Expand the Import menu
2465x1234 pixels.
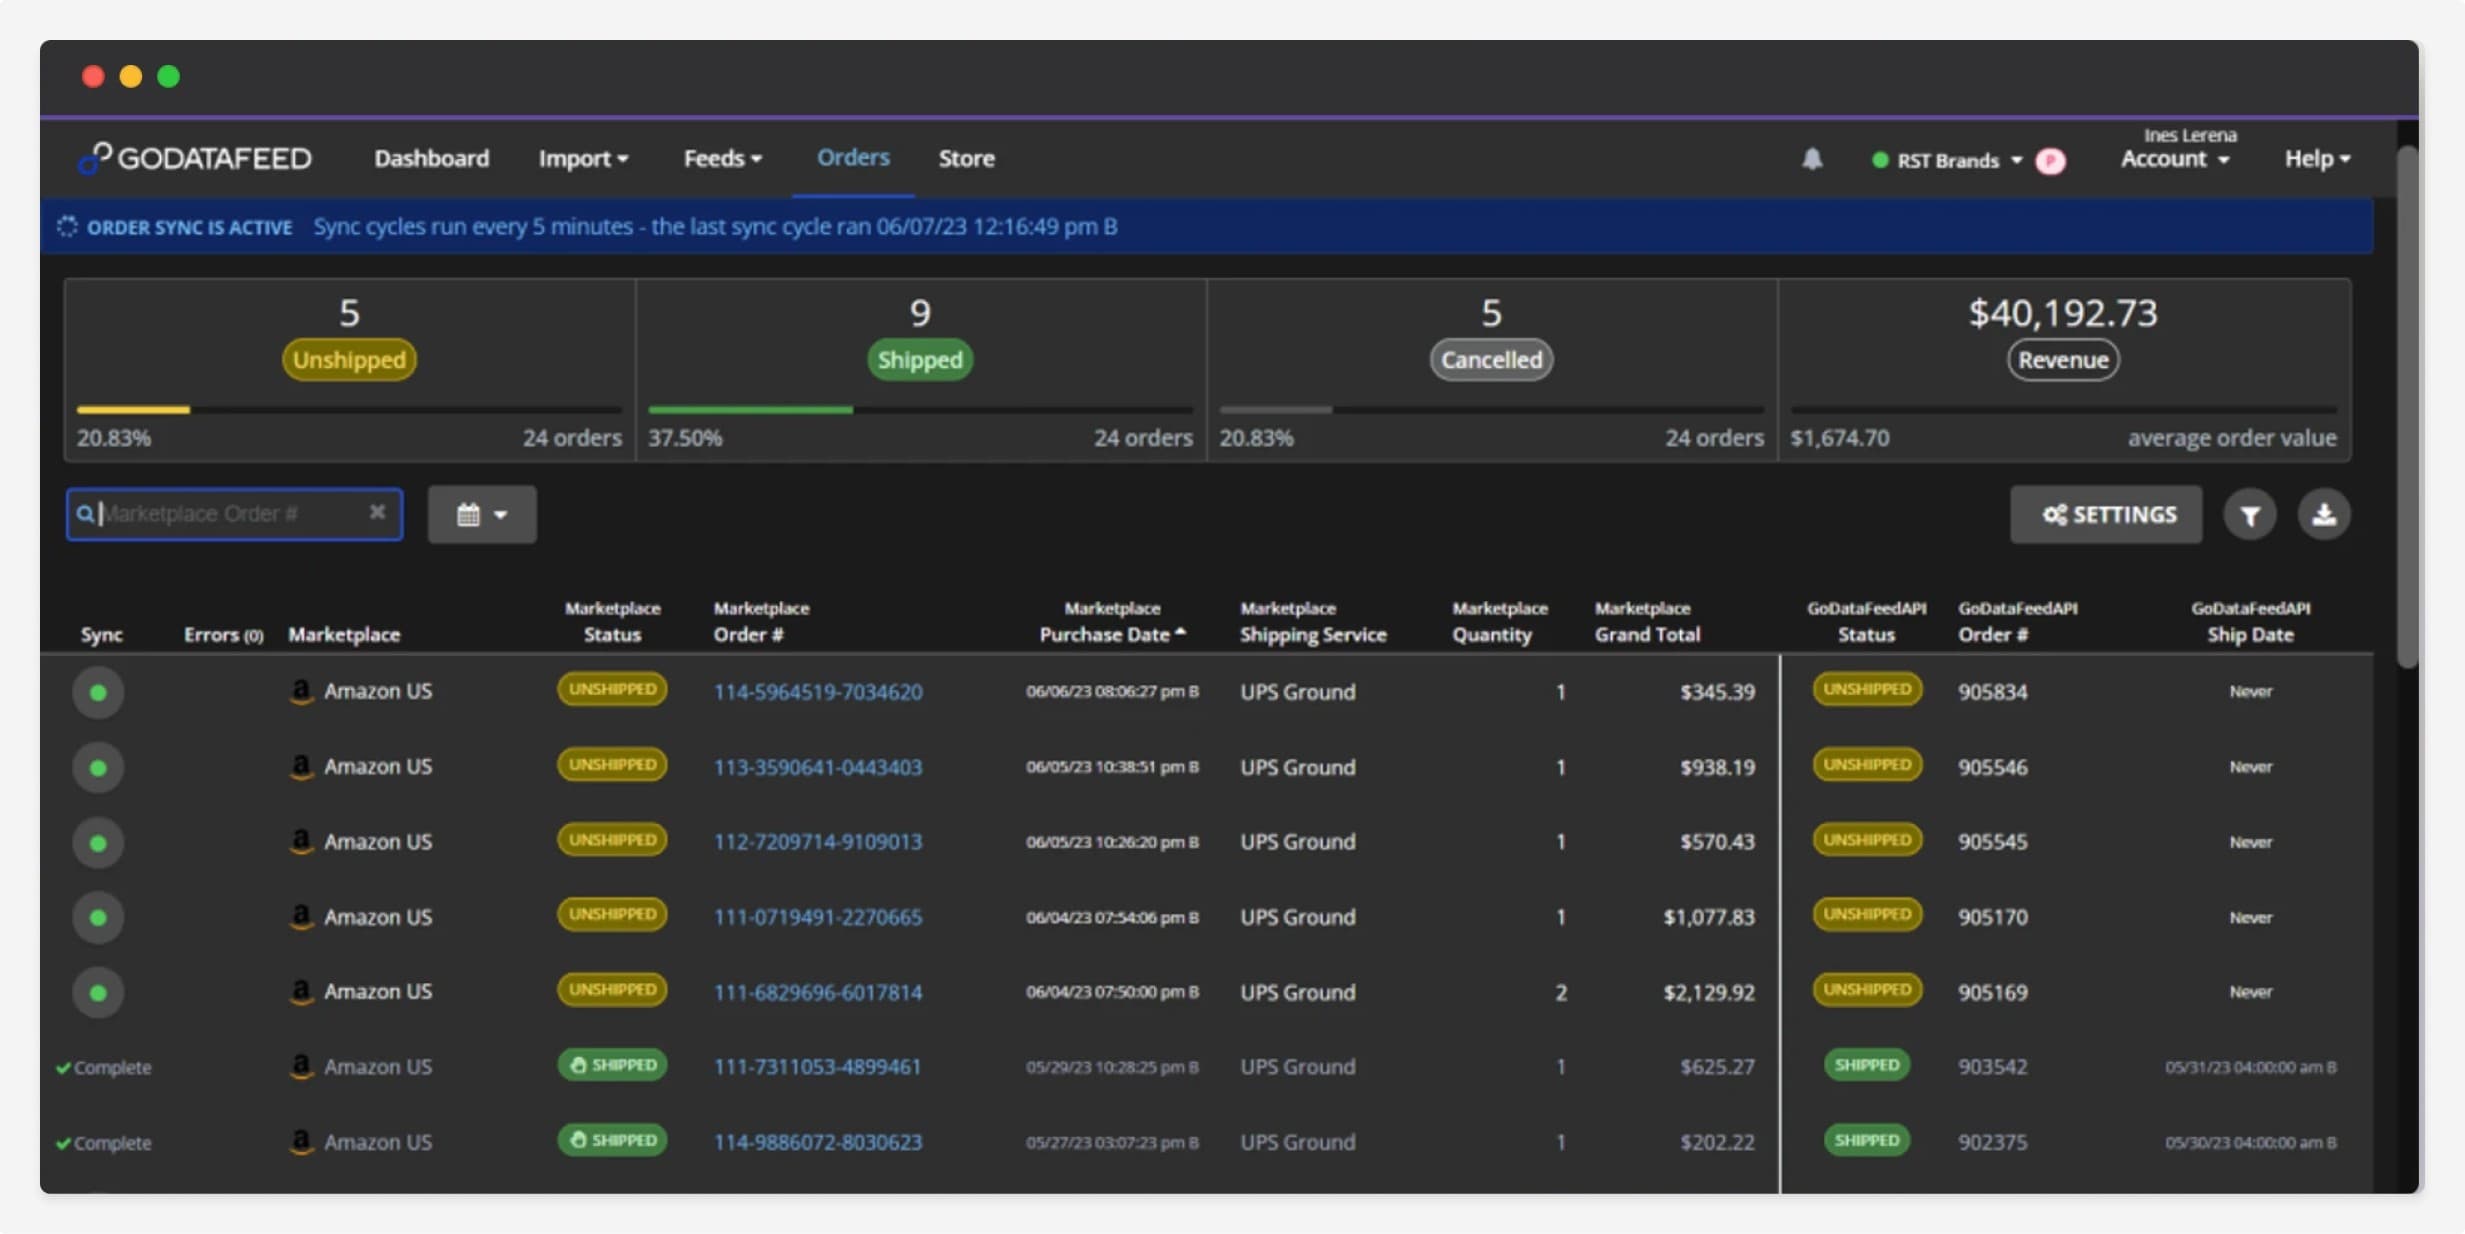pyautogui.click(x=583, y=158)
